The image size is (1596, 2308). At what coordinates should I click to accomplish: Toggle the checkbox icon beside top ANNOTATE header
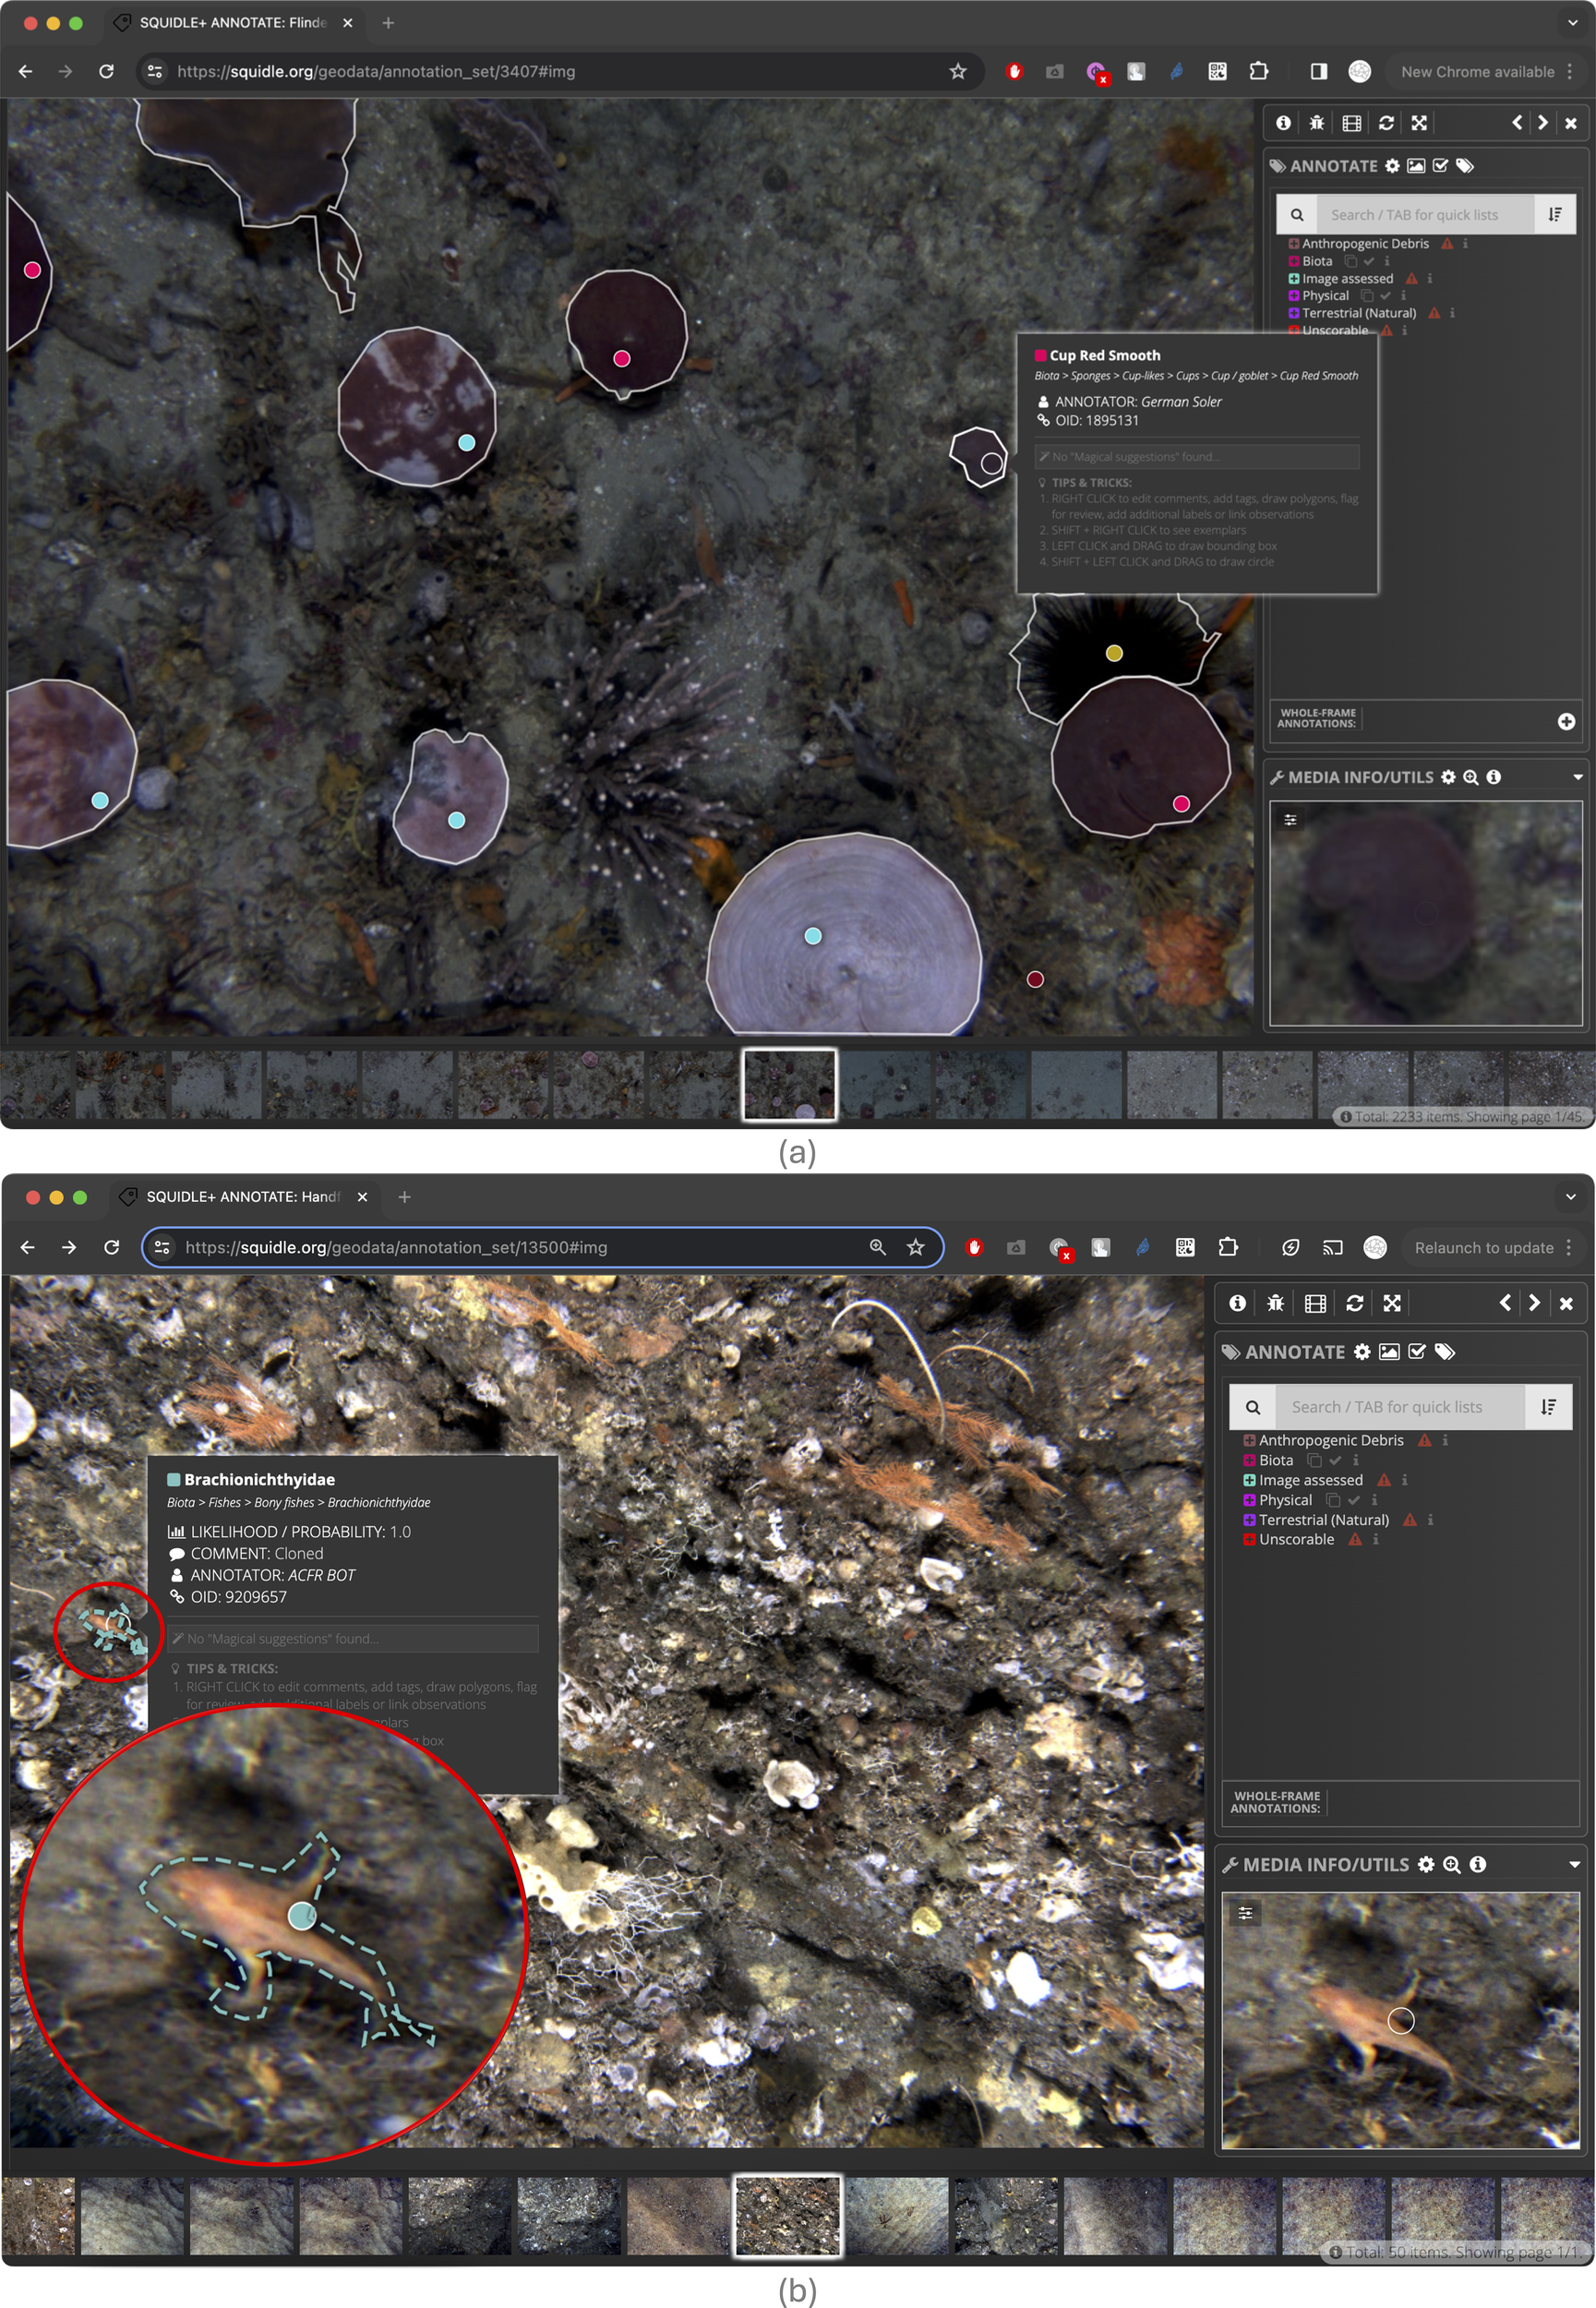(1440, 166)
